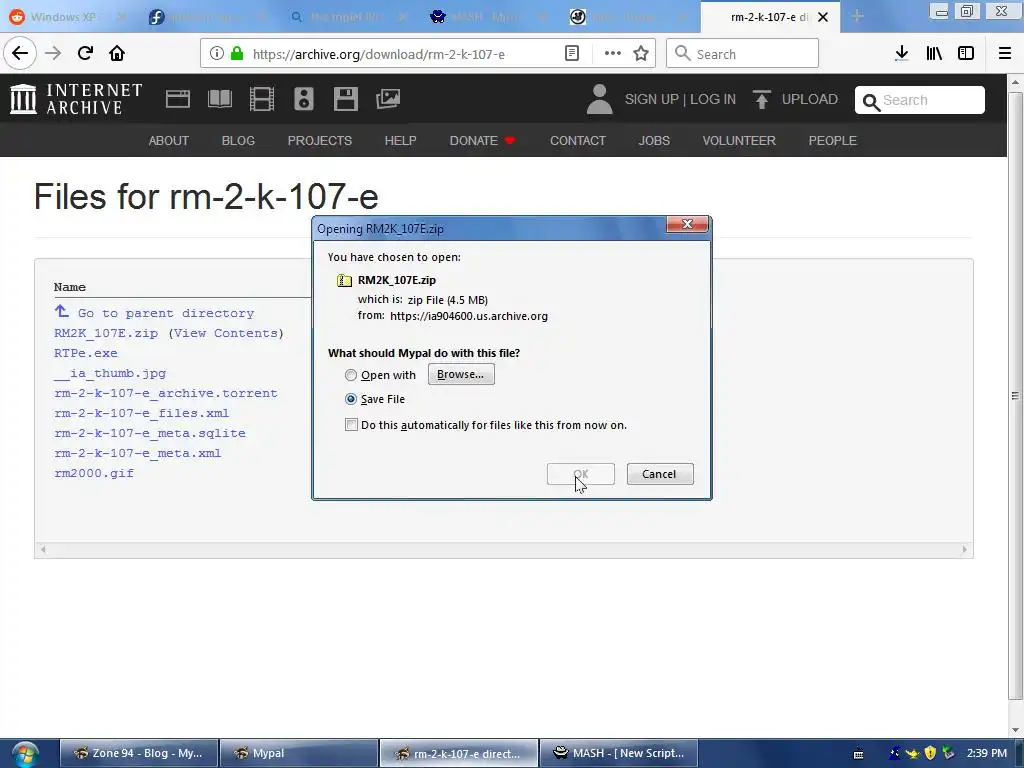Click the user avatar icon
The width and height of the screenshot is (1024, 768).
[x=599, y=99]
